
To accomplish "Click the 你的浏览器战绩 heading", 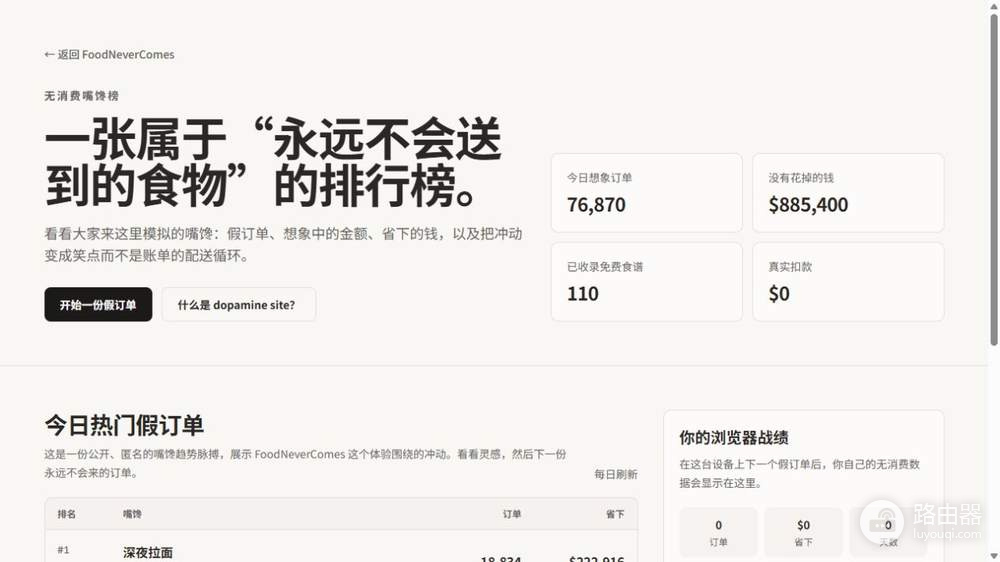I will click(x=734, y=438).
